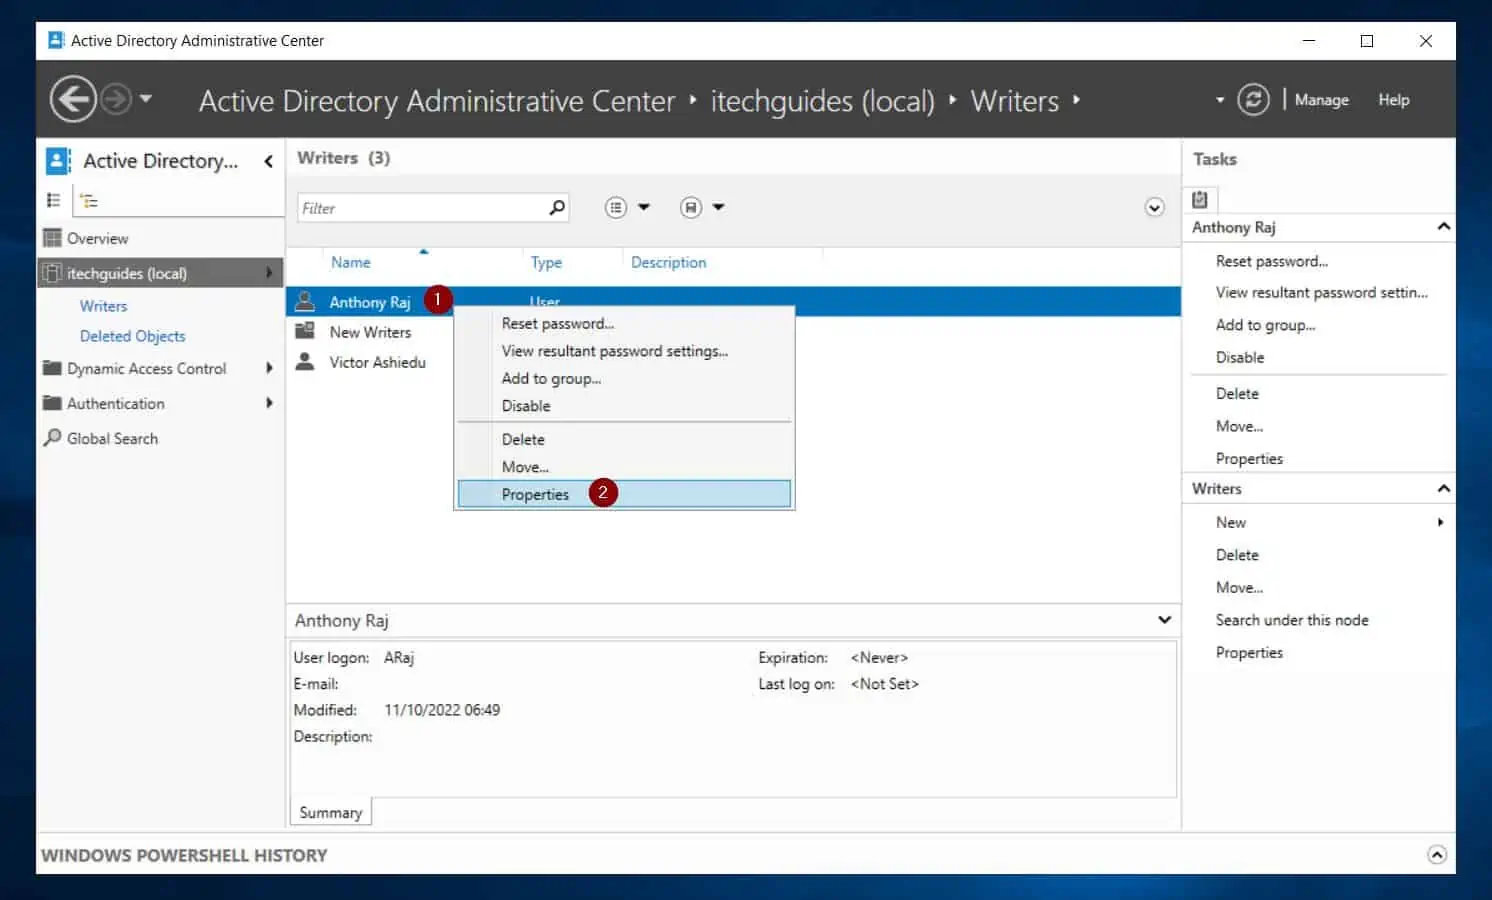Choose Properties in context menu
The height and width of the screenshot is (900, 1492).
click(624, 494)
